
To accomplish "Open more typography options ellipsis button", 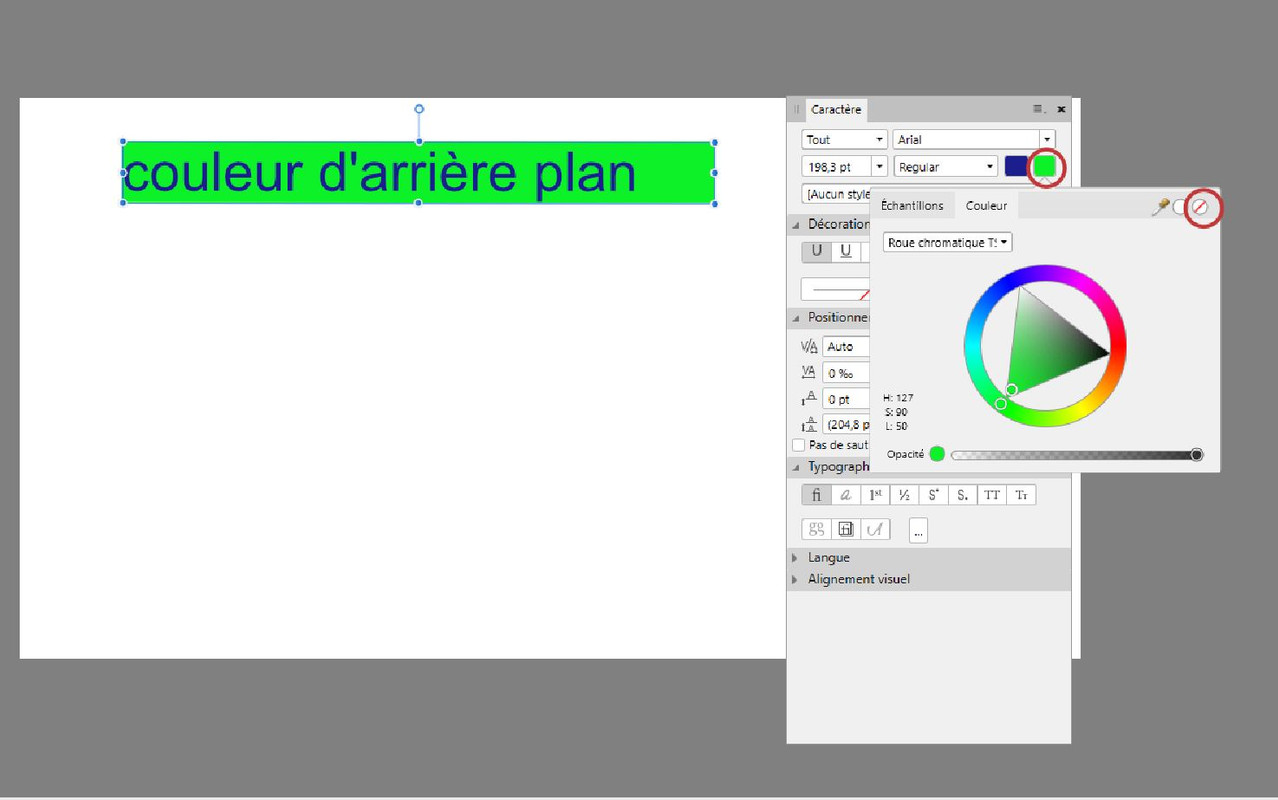I will [918, 531].
